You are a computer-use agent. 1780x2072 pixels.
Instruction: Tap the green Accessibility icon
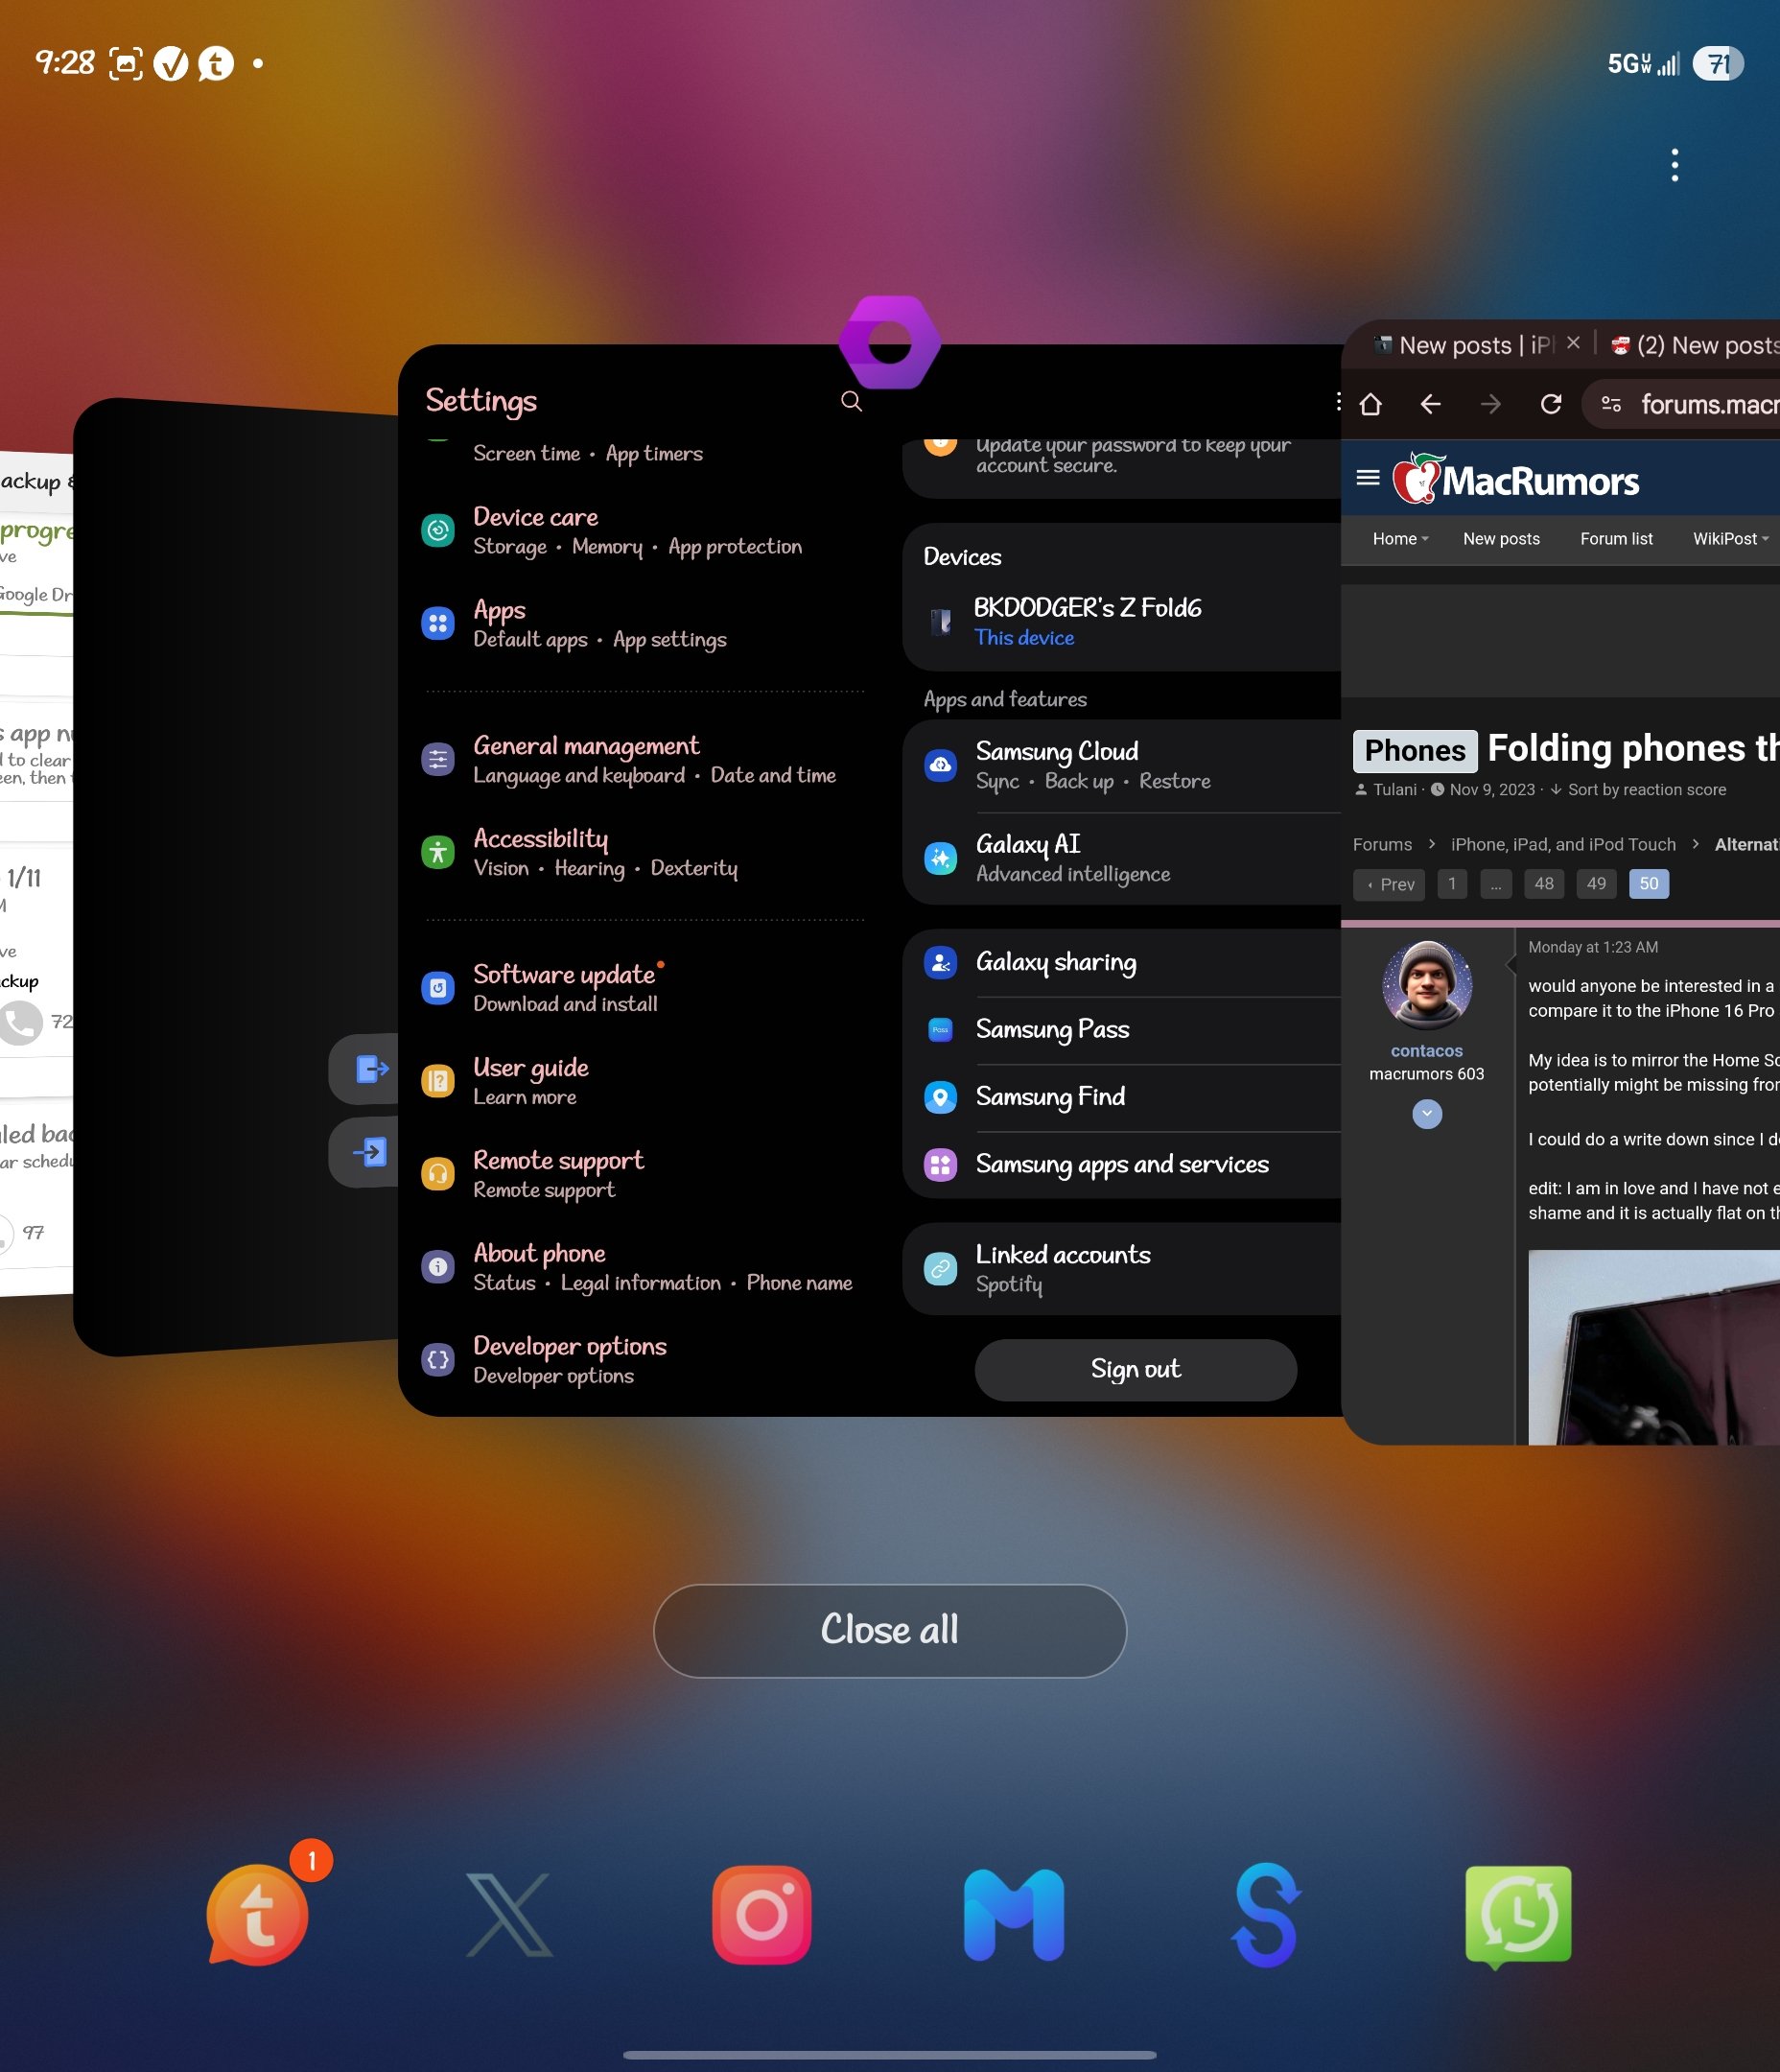(438, 852)
